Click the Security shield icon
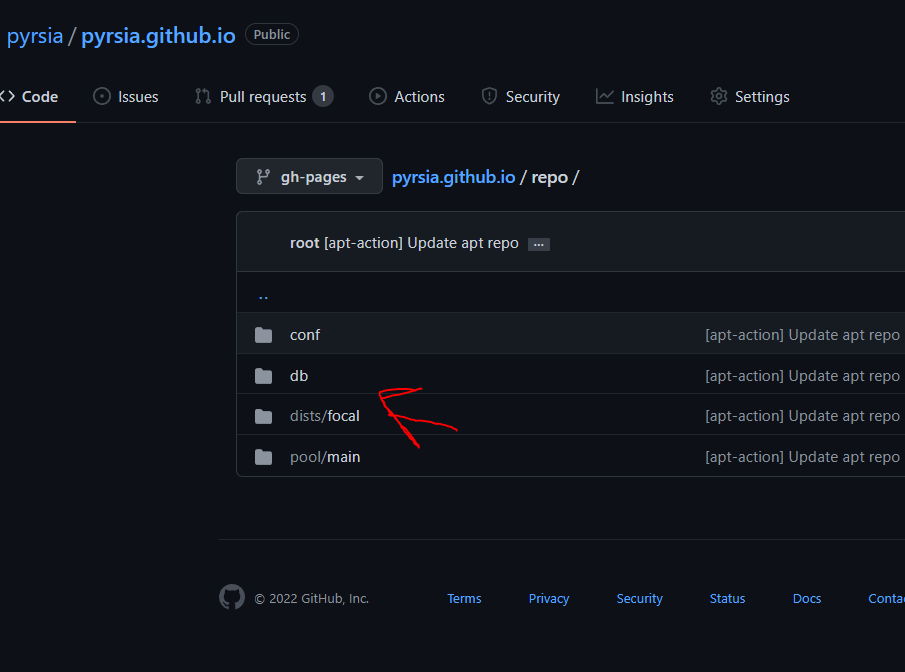905x672 pixels. pos(489,96)
